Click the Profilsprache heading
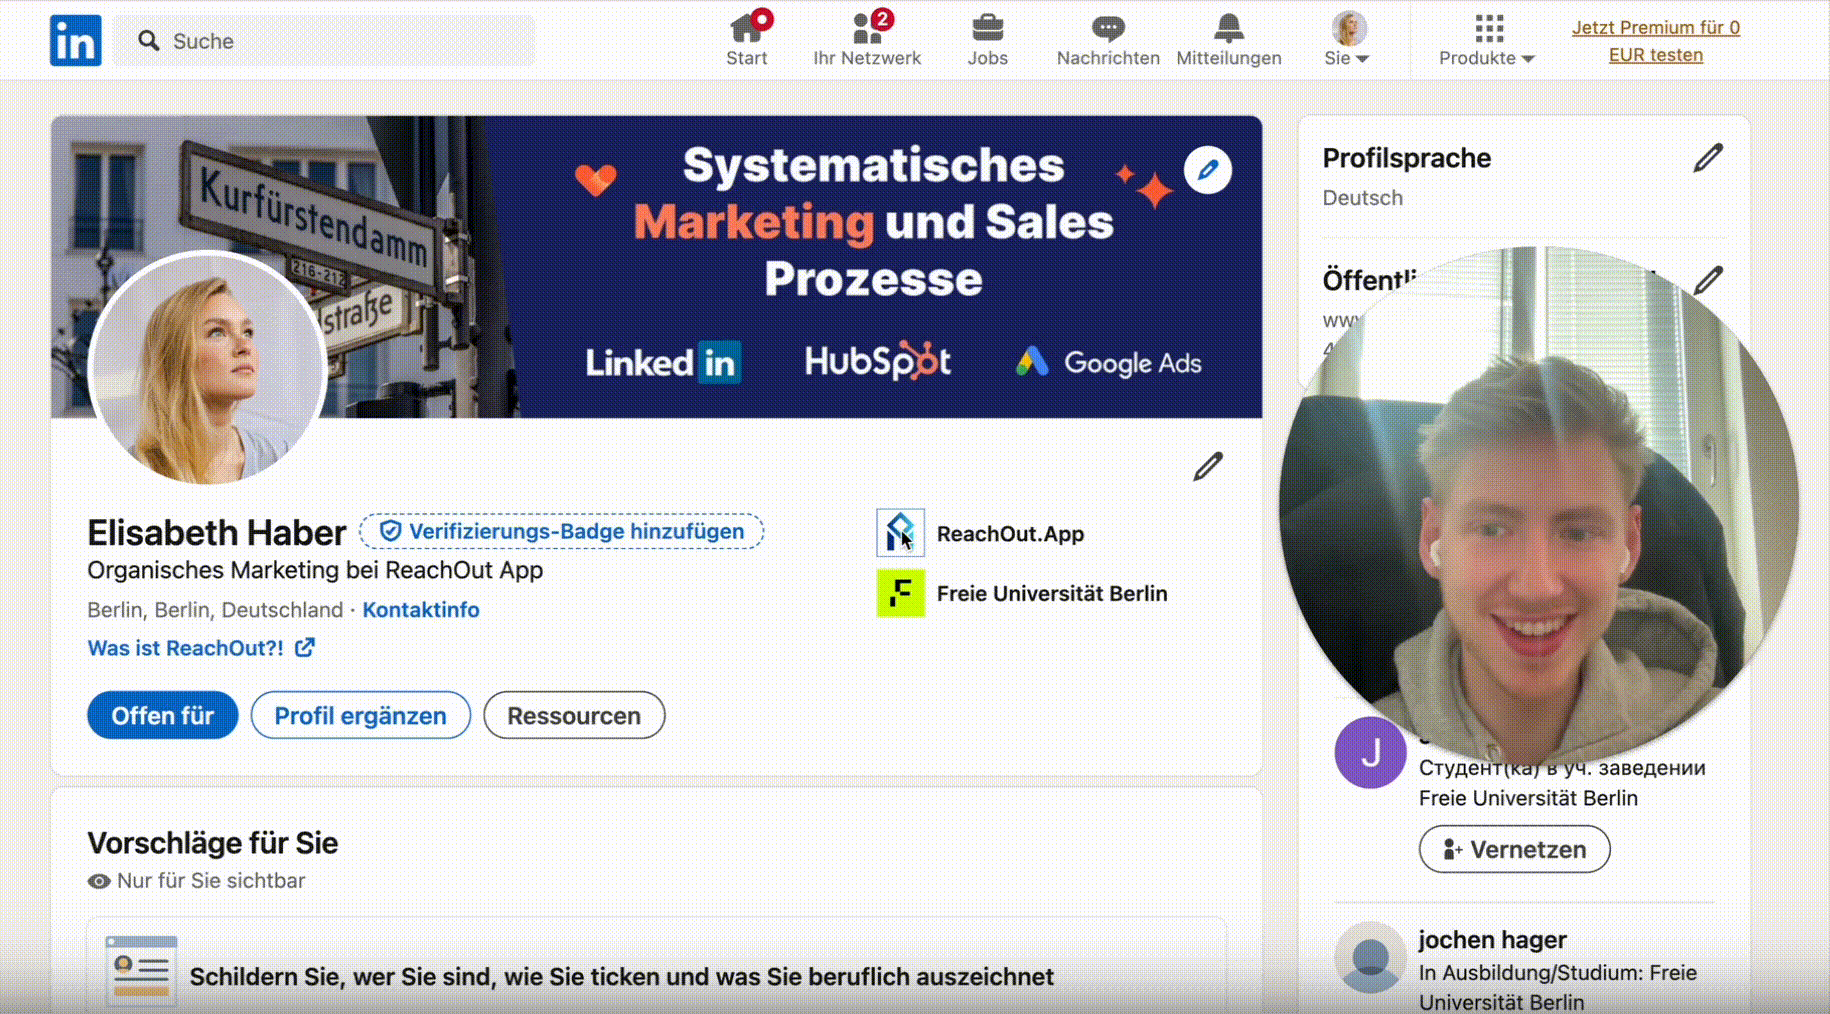Image resolution: width=1830 pixels, height=1014 pixels. pos(1406,158)
